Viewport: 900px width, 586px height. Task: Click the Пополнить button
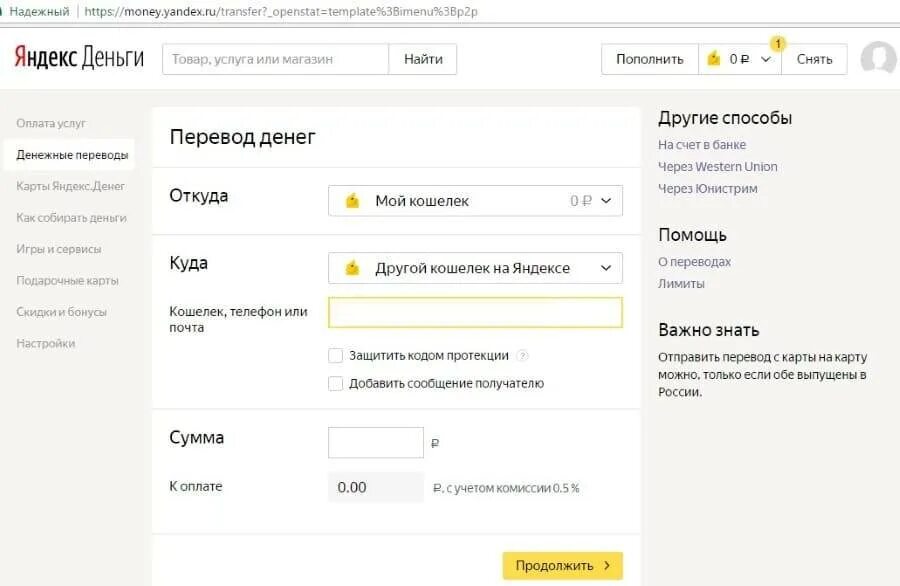(650, 59)
